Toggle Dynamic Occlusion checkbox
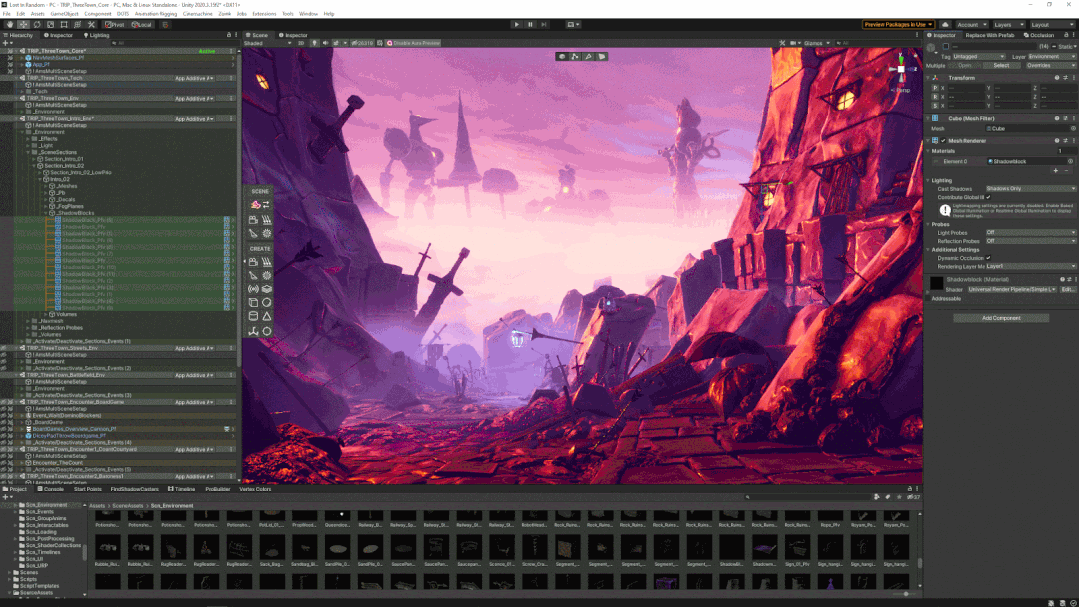The image size is (1079, 607). point(988,258)
